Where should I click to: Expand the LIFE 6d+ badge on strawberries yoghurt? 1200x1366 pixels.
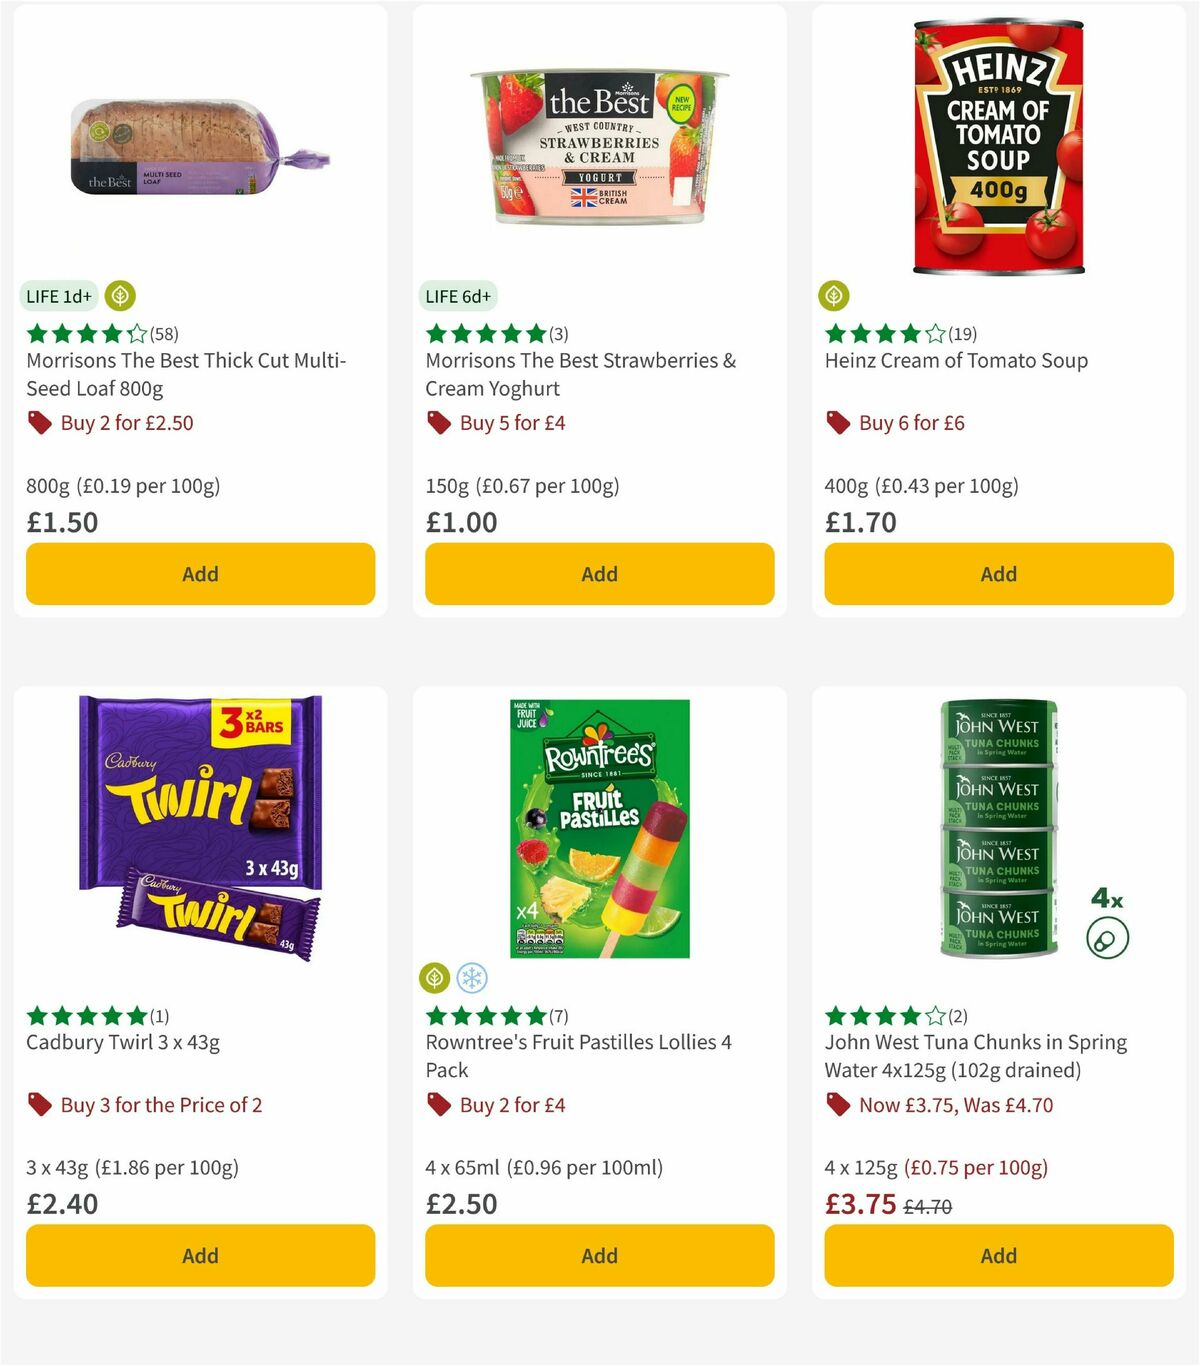(457, 296)
